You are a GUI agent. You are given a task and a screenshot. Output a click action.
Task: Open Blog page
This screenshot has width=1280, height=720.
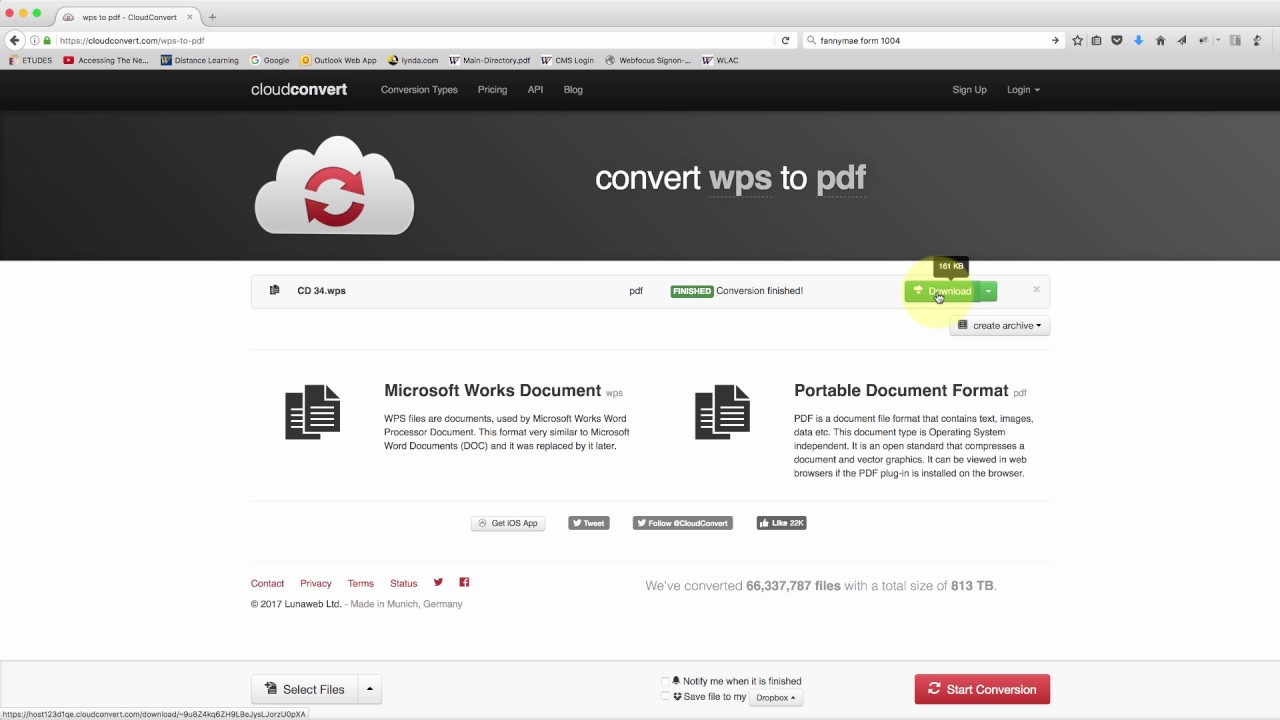(573, 89)
